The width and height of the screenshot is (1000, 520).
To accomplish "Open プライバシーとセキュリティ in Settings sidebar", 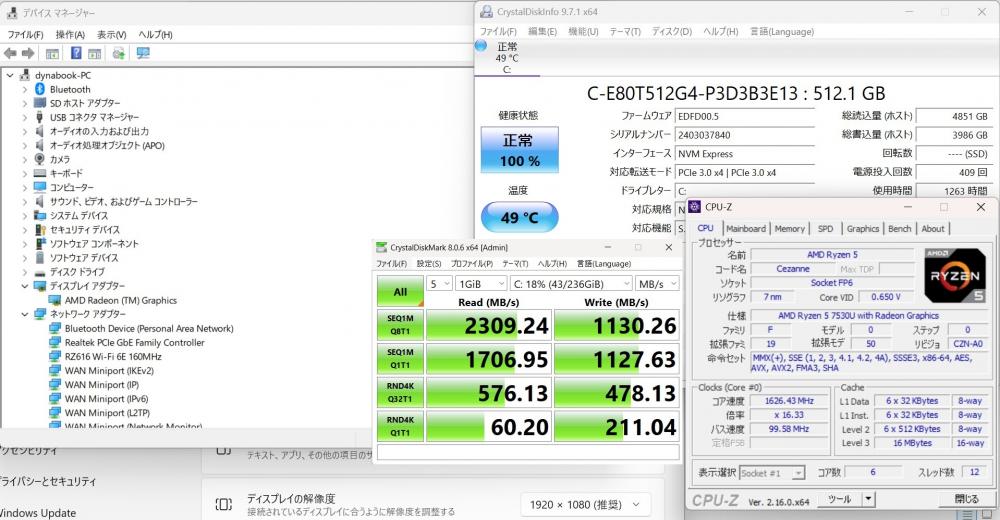I will (47, 482).
